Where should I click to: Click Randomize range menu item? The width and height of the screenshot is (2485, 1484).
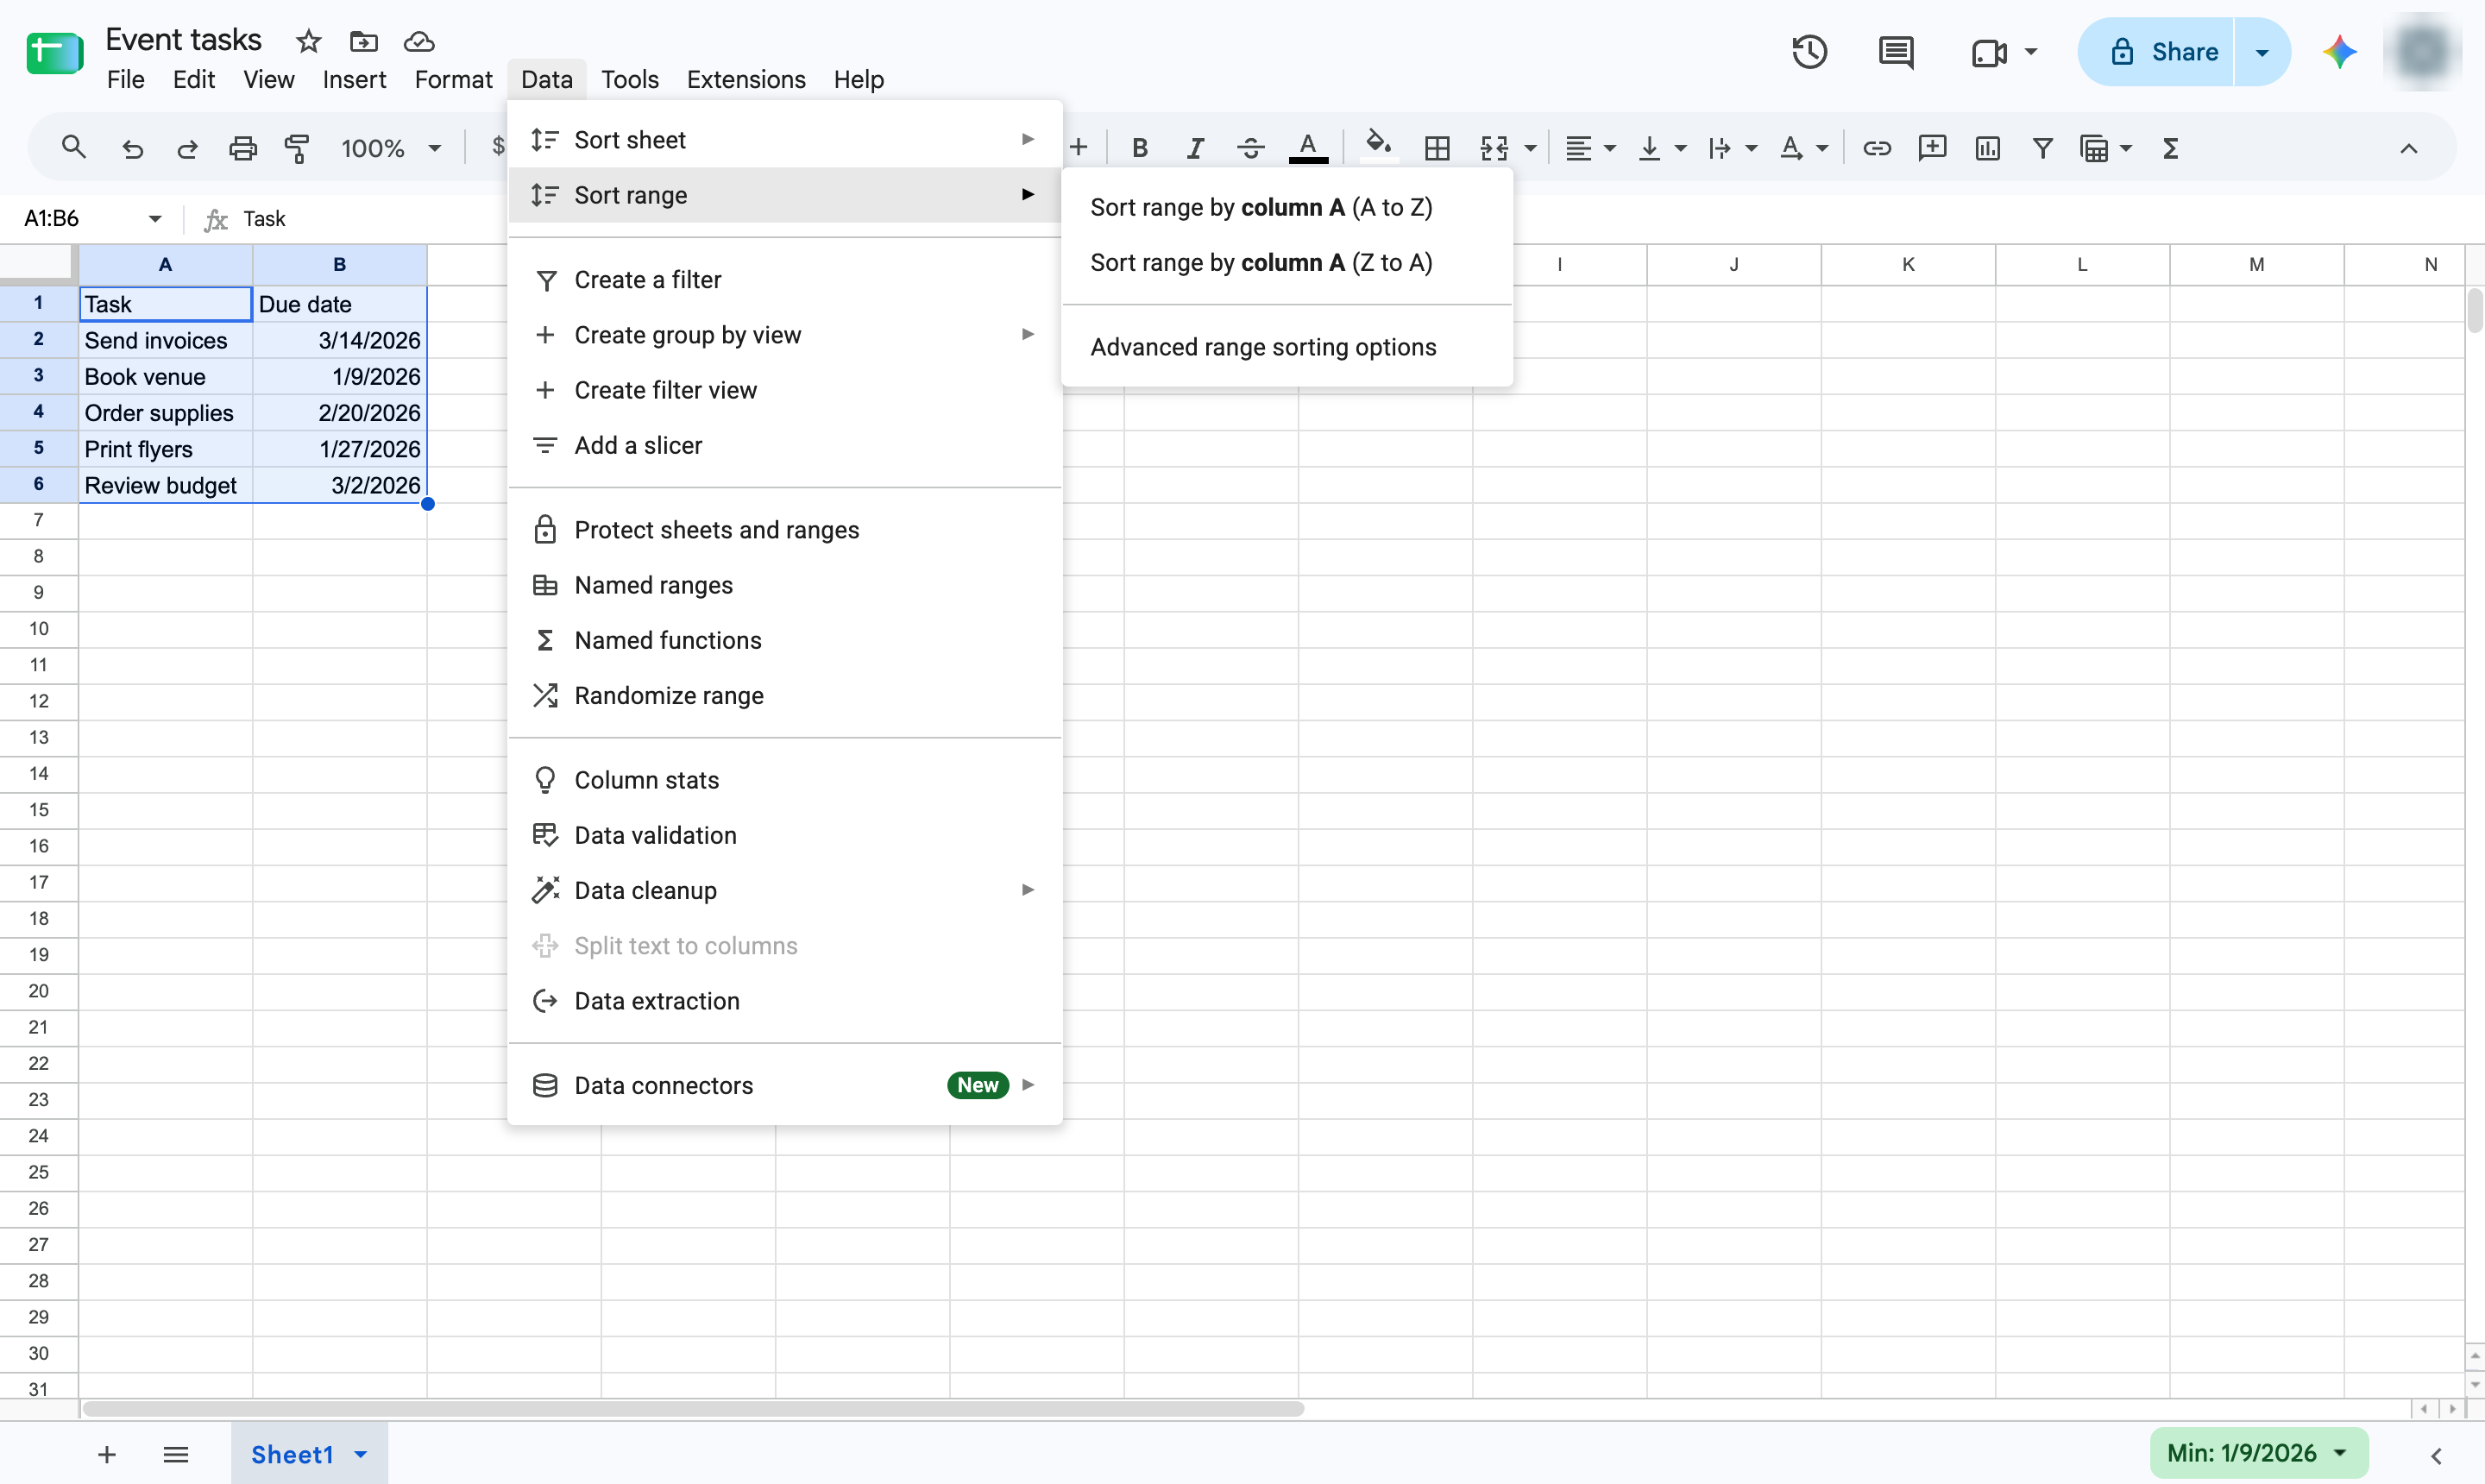click(x=784, y=695)
